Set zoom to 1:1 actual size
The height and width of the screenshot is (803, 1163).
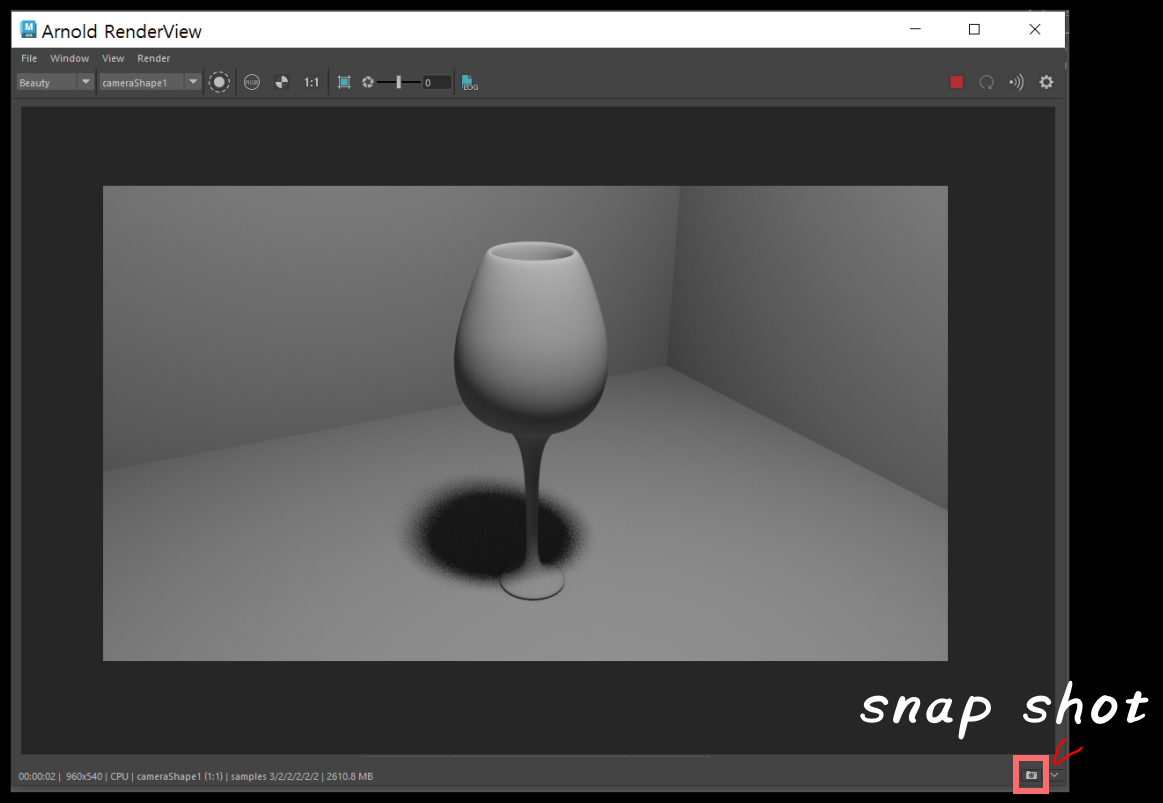[x=312, y=82]
